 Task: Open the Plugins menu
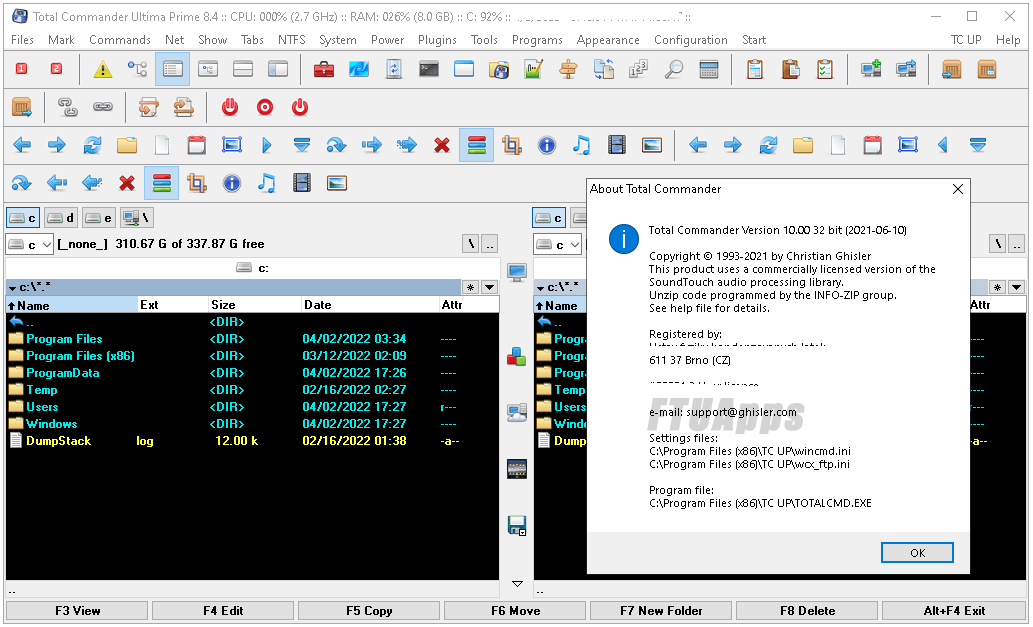[437, 40]
